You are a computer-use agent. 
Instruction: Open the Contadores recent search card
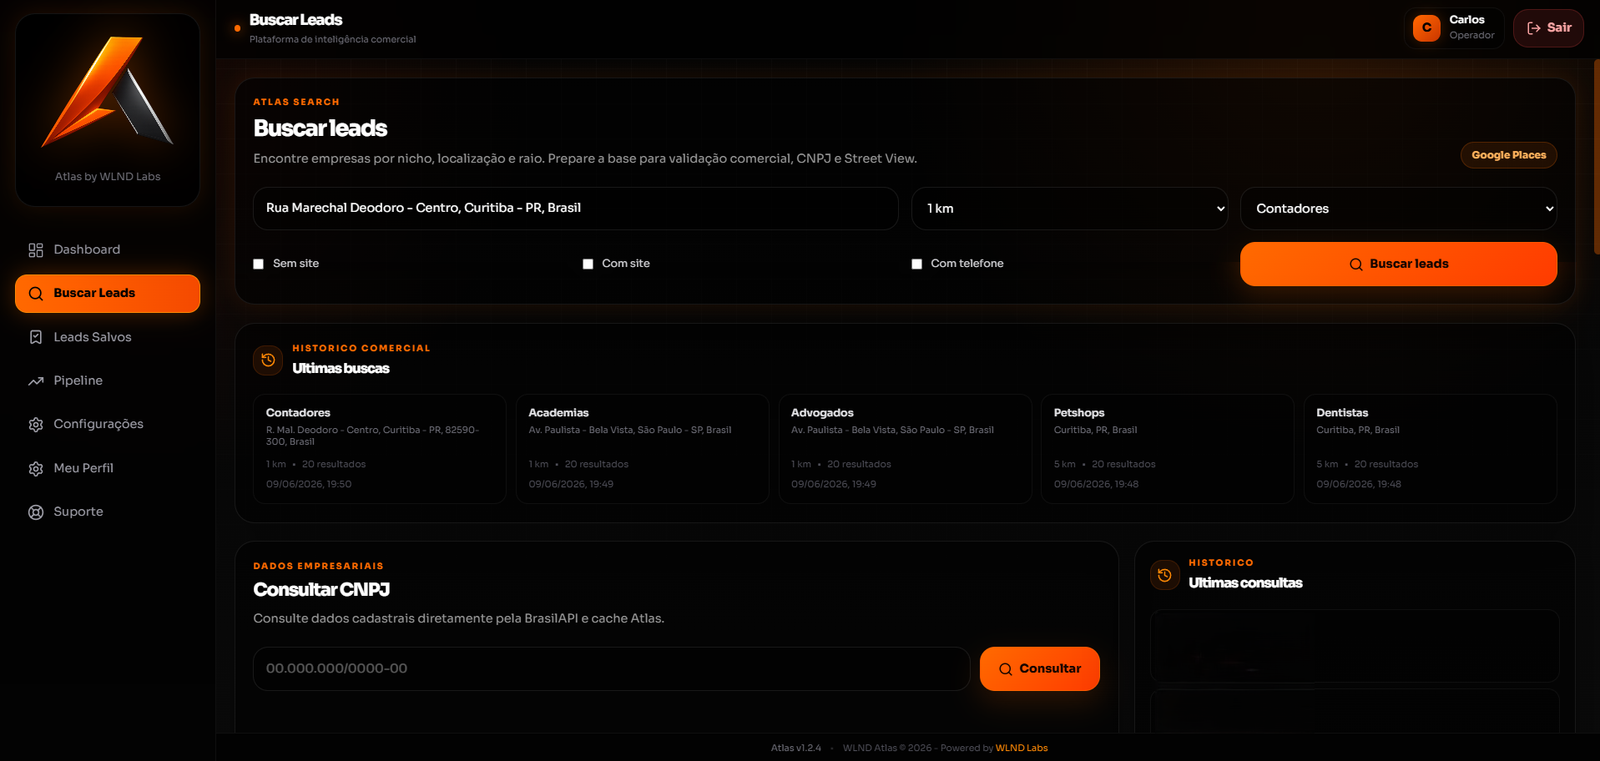[380, 449]
